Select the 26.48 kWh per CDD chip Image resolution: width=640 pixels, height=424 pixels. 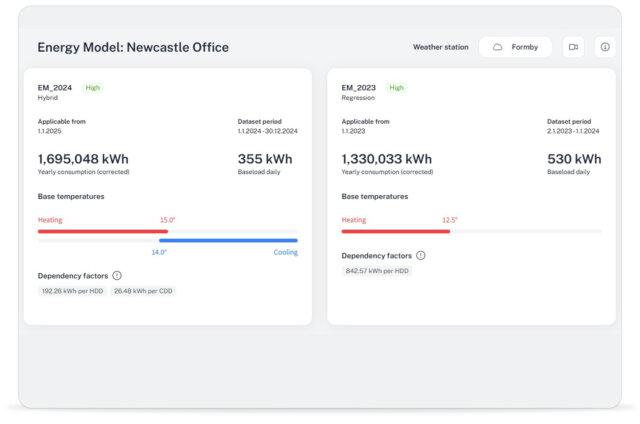click(143, 291)
